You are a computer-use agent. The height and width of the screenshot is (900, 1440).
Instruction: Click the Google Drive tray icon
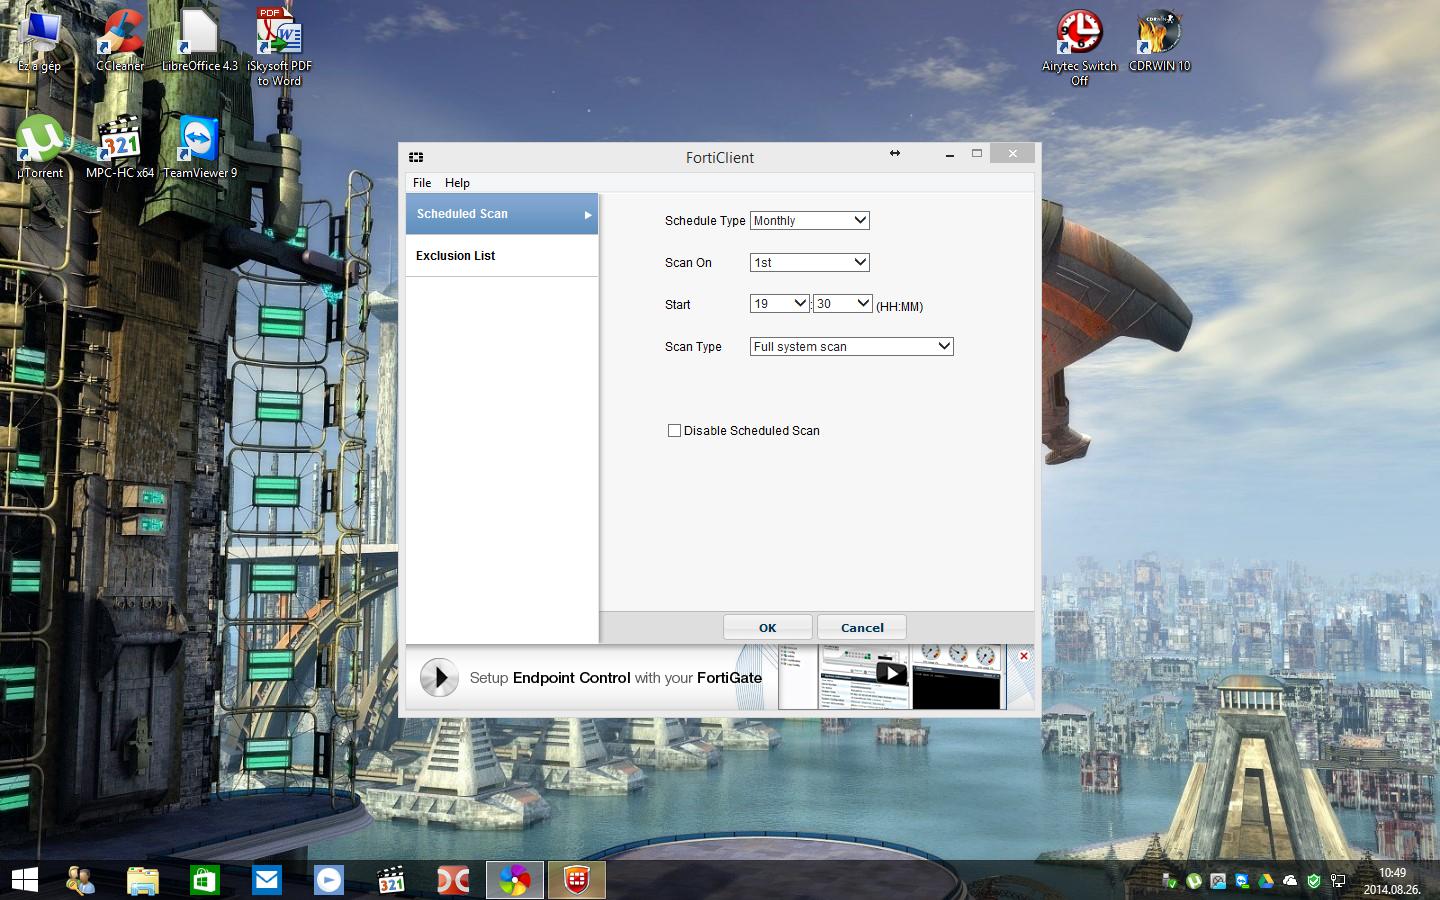[1266, 881]
